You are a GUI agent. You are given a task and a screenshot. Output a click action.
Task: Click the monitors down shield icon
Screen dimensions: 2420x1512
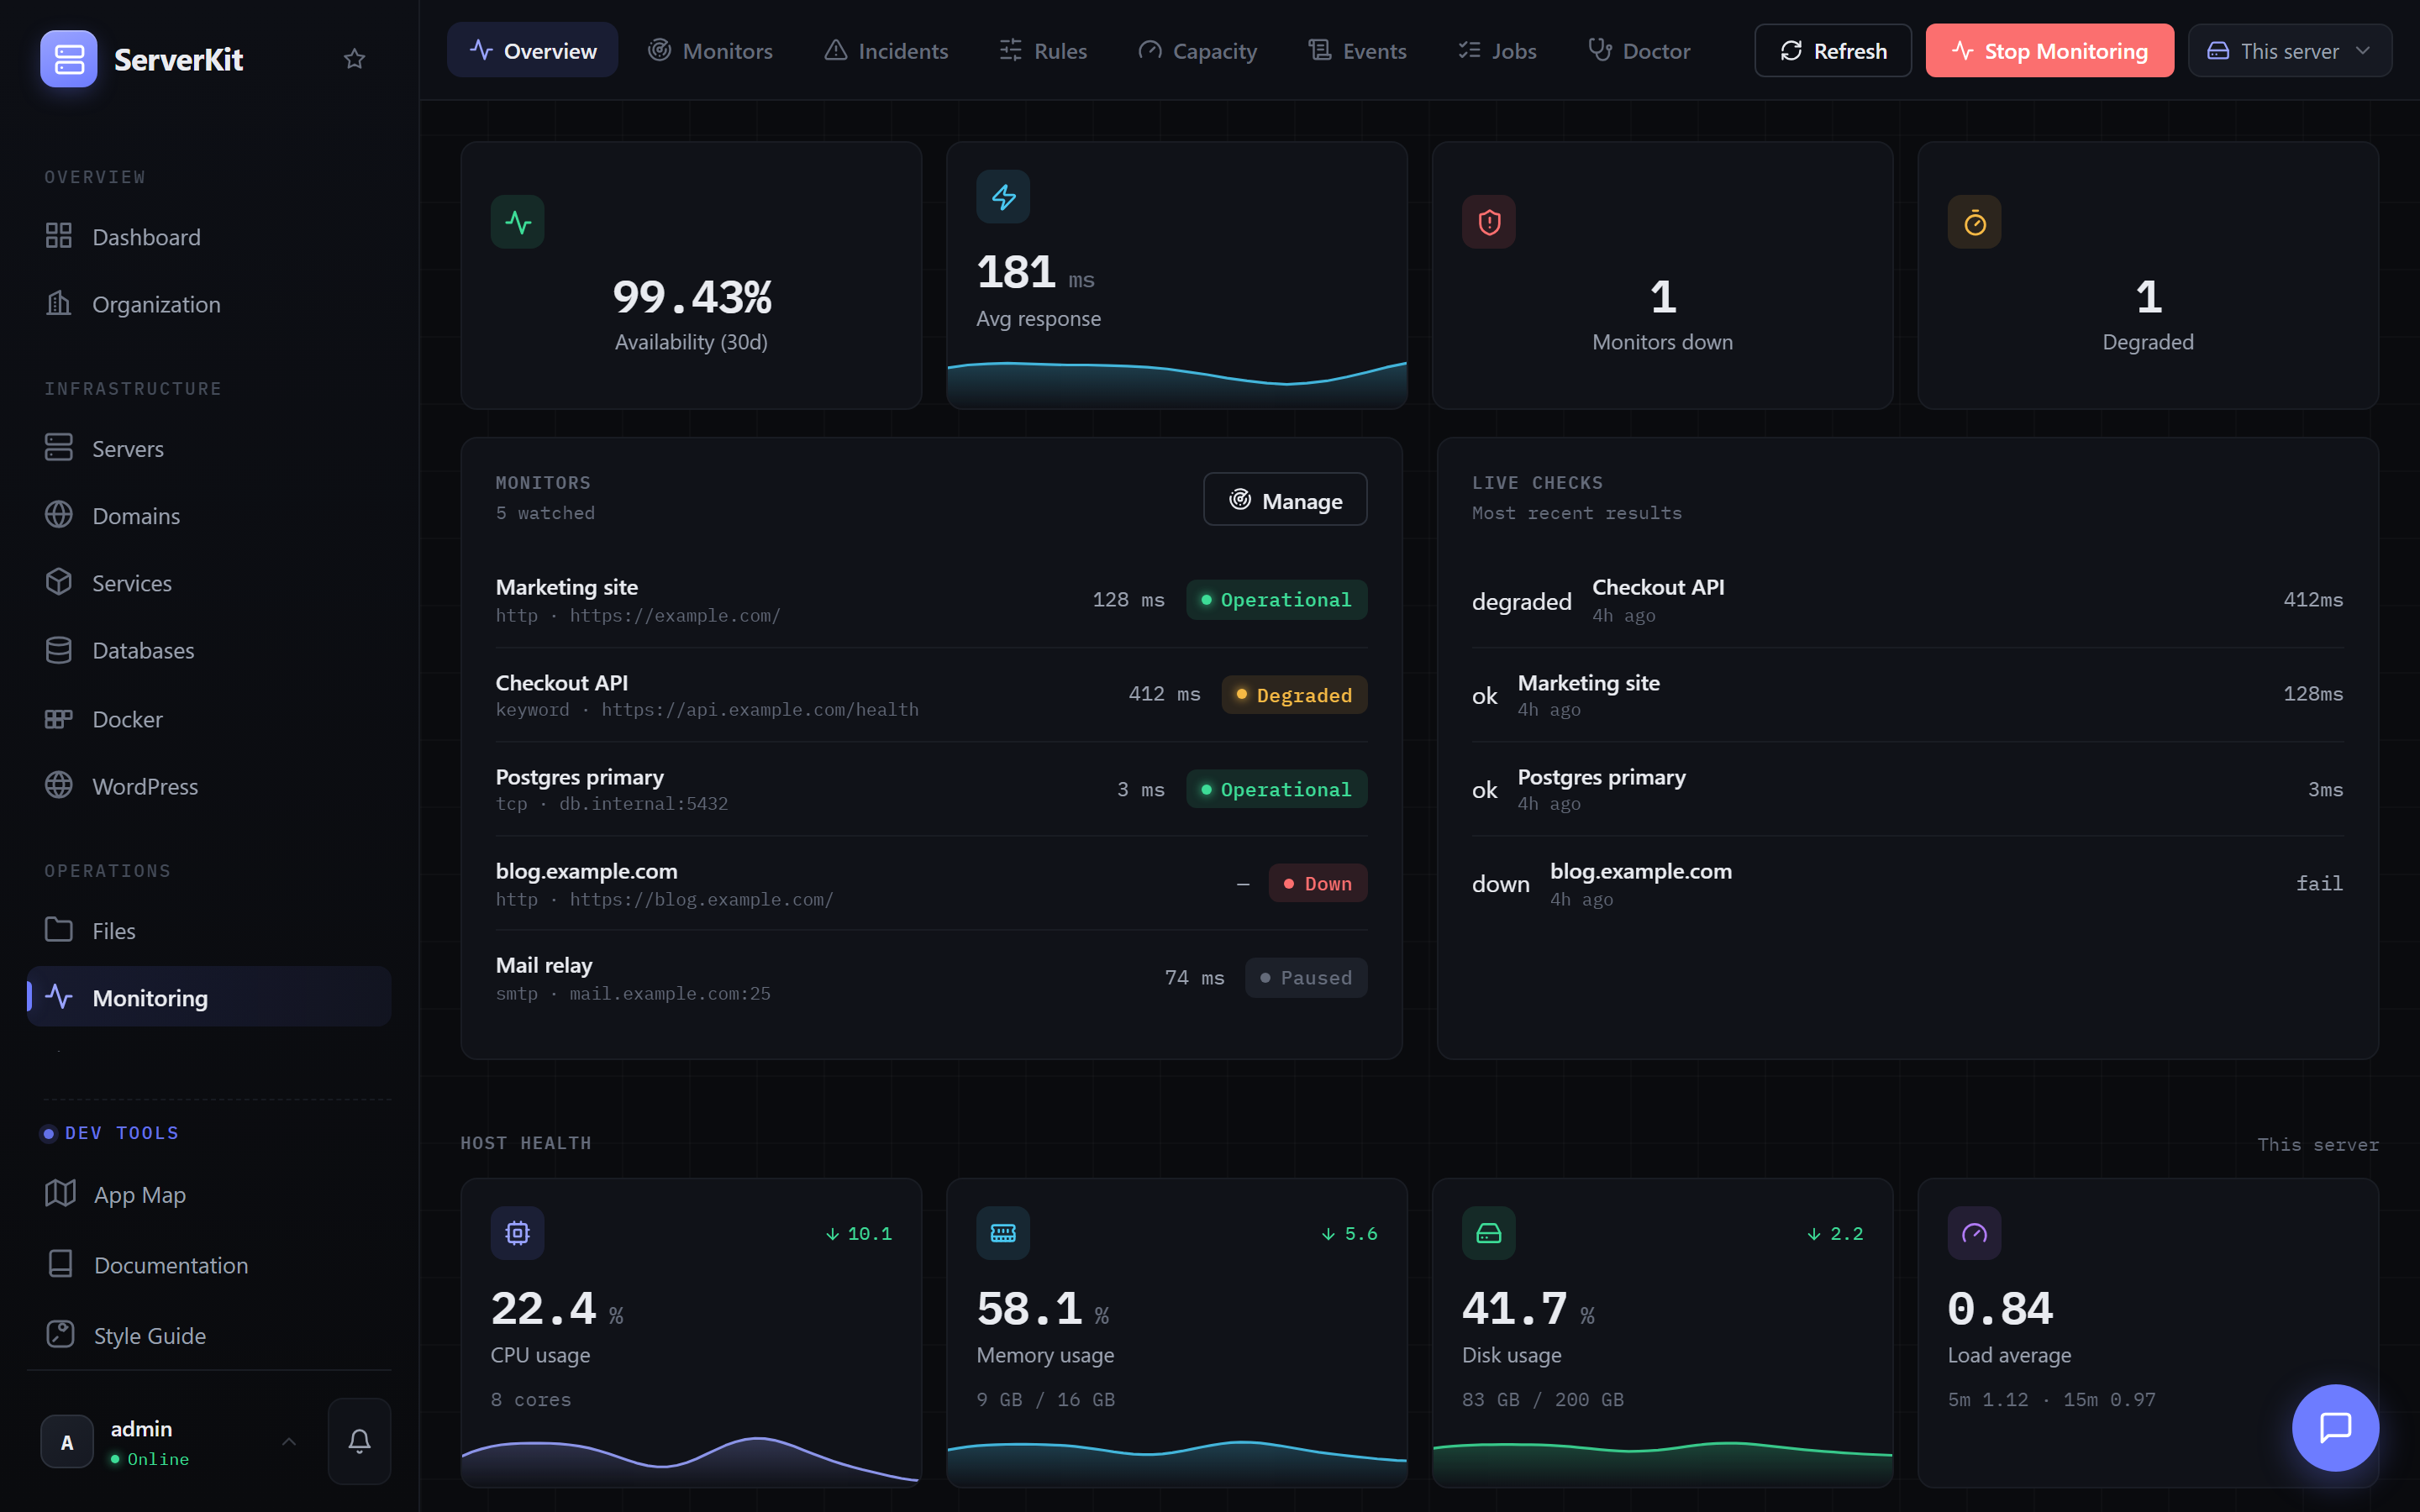coord(1489,222)
